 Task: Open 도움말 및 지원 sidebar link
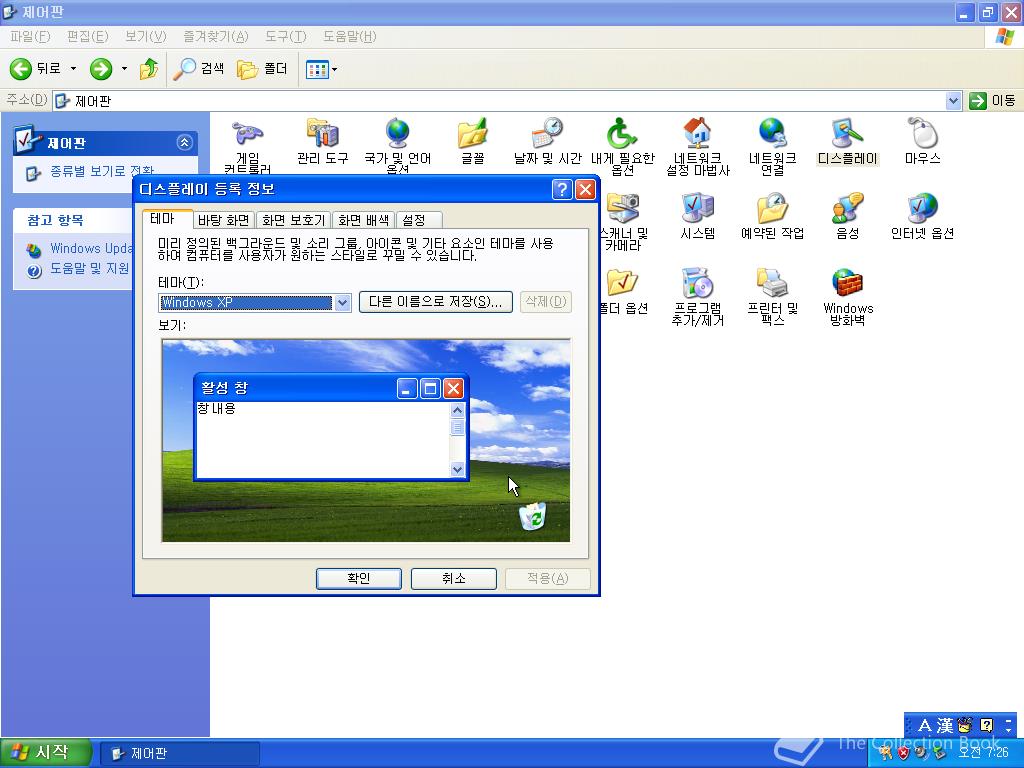click(89, 268)
